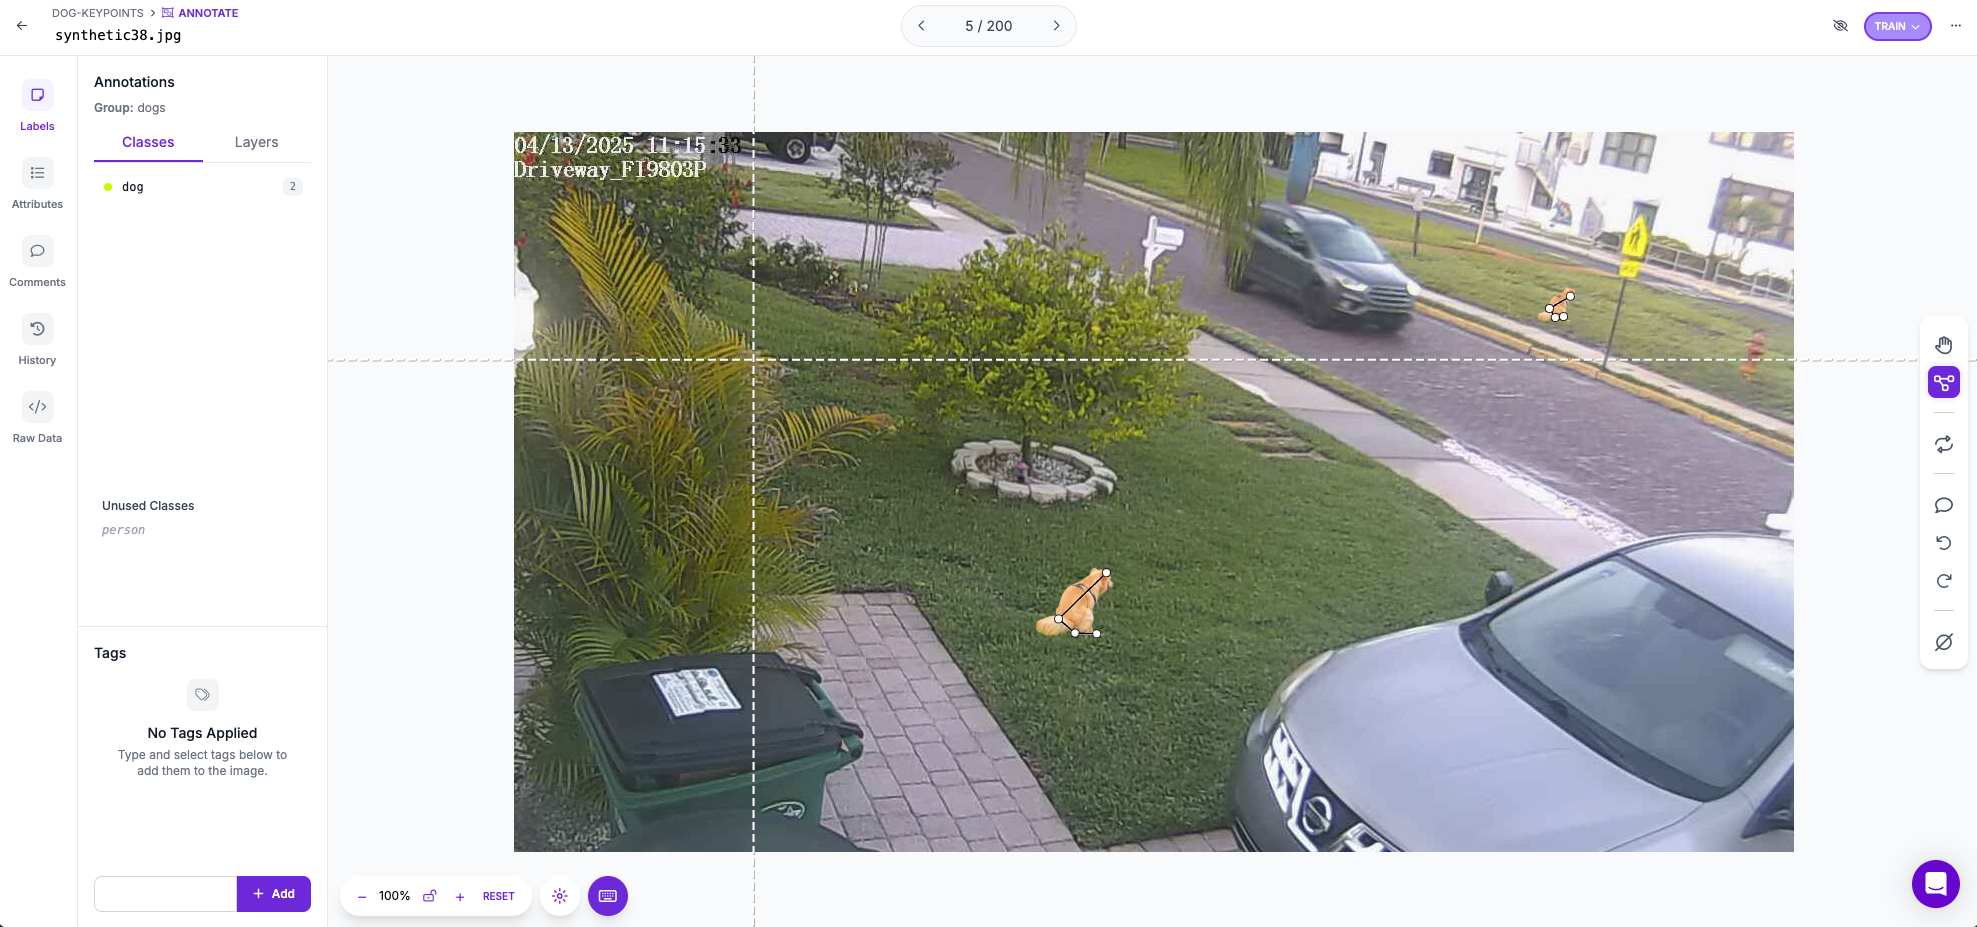The width and height of the screenshot is (1977, 927).
Task: Select the keypoint skeleton tool
Action: click(x=1943, y=382)
